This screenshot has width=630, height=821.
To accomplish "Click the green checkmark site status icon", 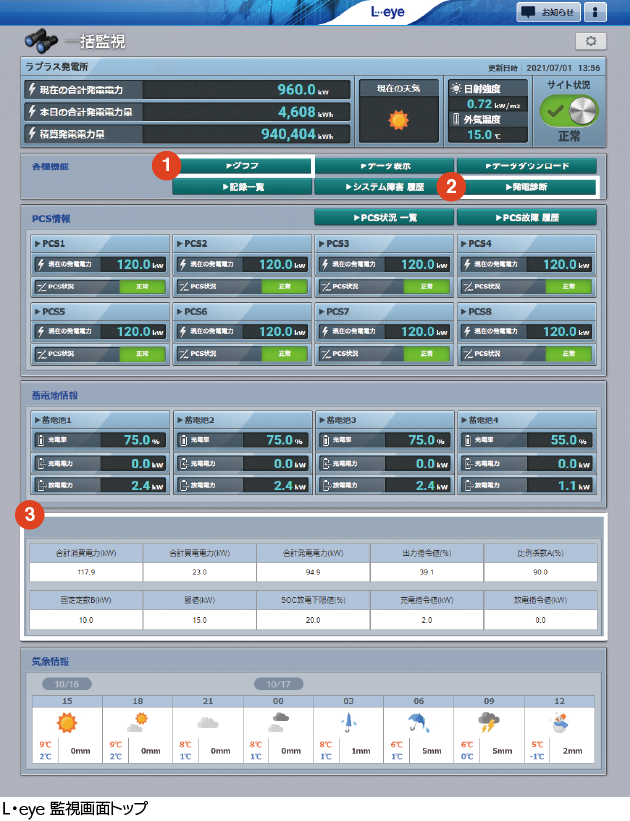I will click(x=568, y=110).
